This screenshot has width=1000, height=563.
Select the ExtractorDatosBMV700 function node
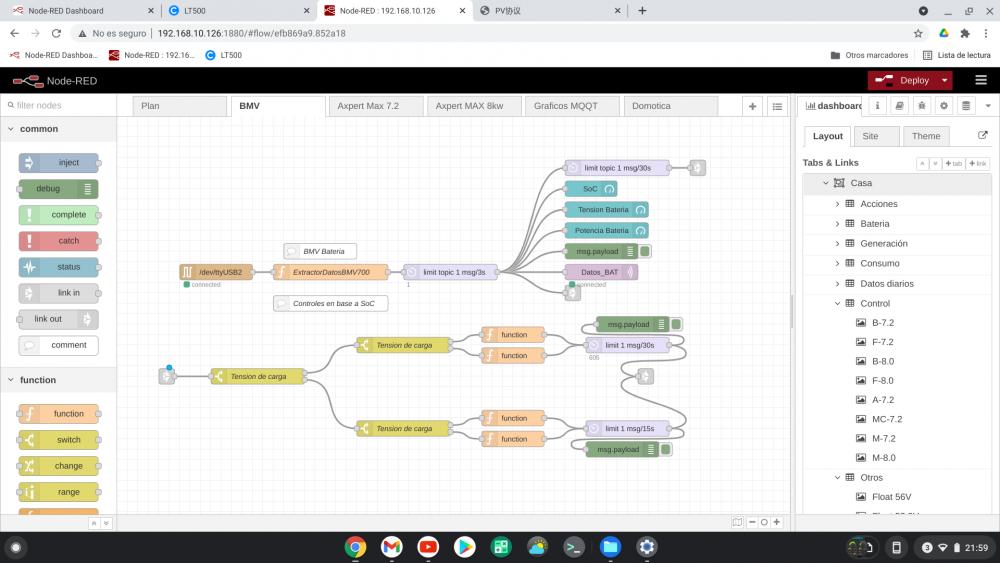[330, 272]
